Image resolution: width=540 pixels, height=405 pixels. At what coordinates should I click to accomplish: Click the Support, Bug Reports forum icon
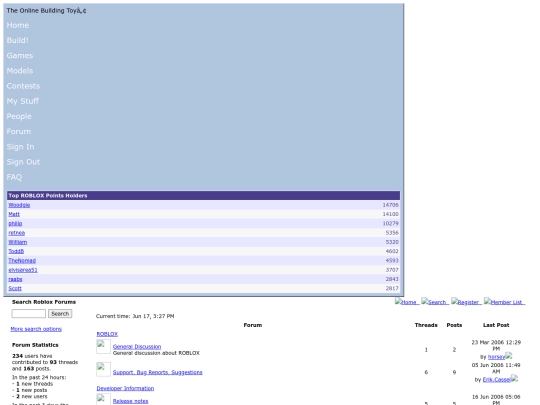click(103, 370)
